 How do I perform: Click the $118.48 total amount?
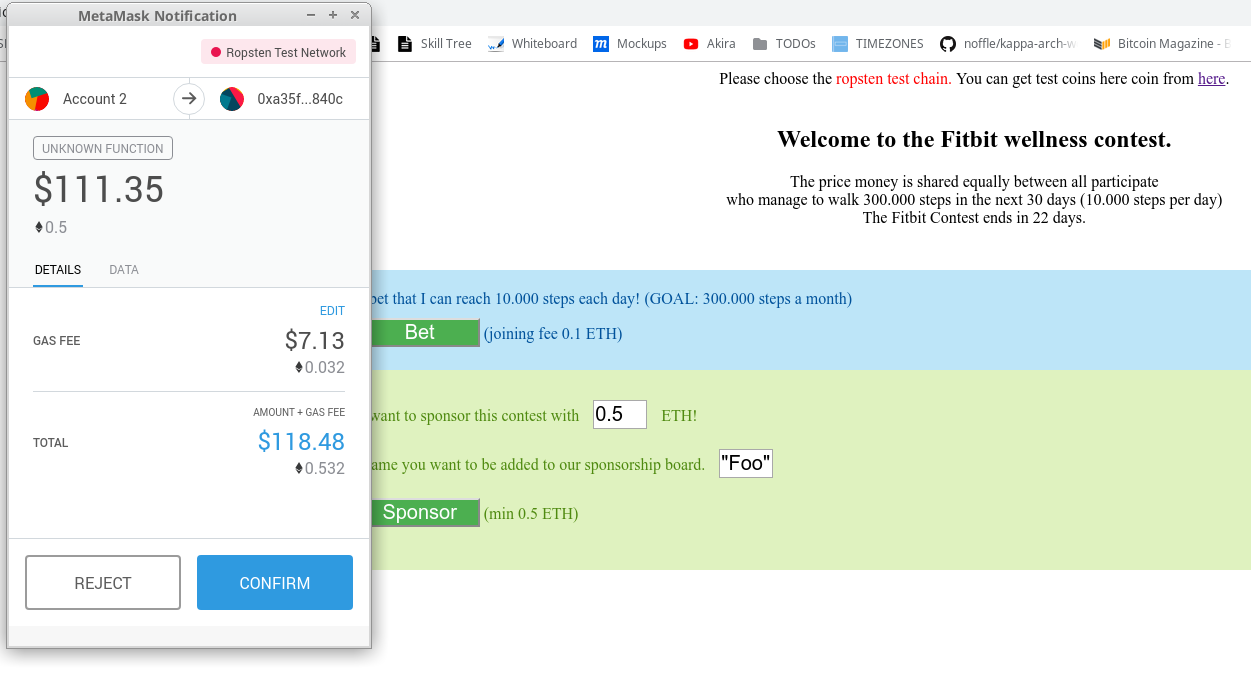click(x=301, y=441)
